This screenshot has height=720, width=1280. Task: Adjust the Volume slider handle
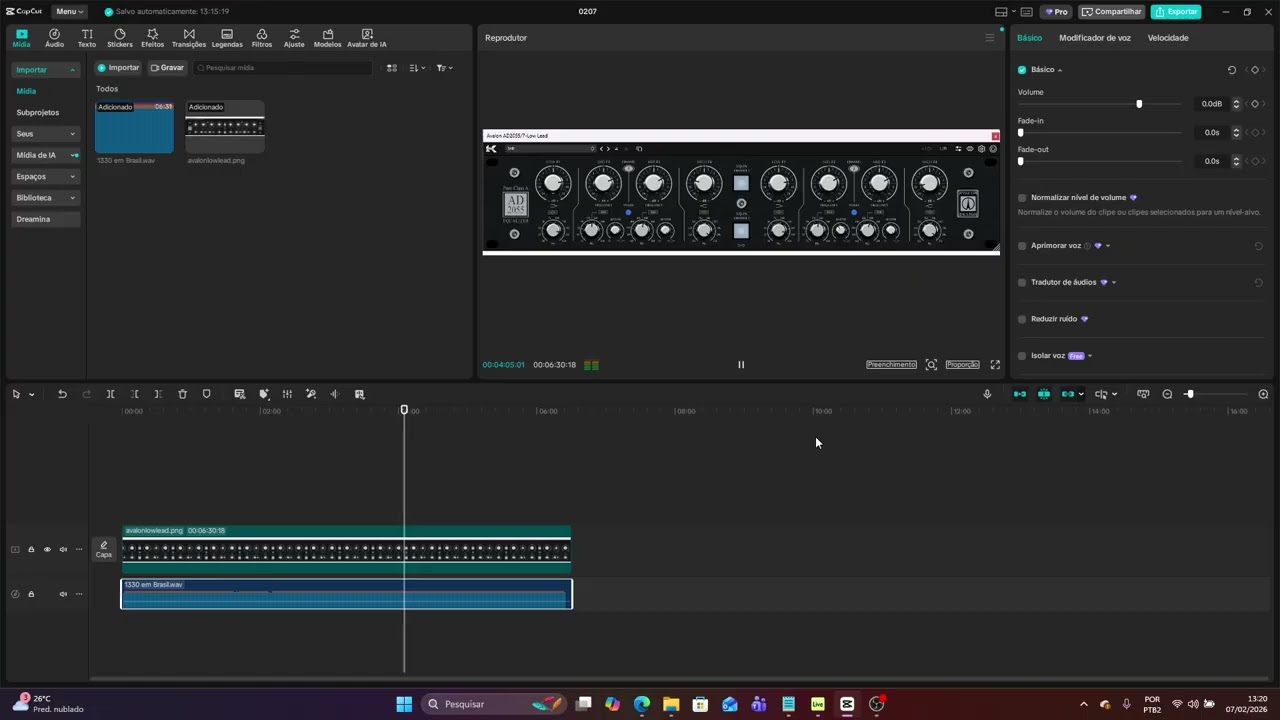[x=1139, y=104]
